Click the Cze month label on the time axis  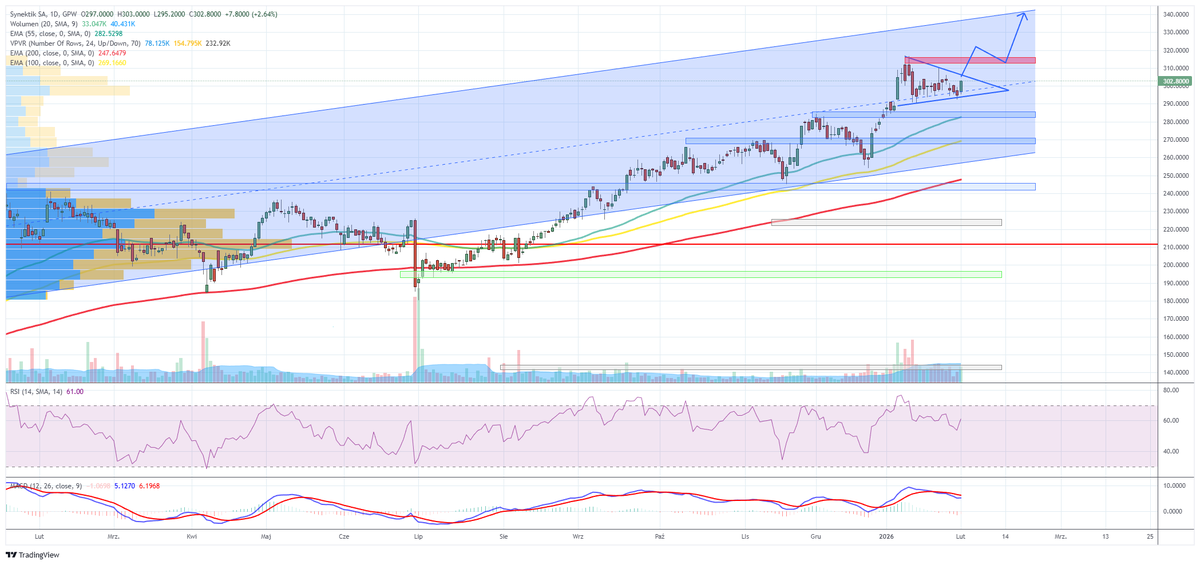click(344, 536)
